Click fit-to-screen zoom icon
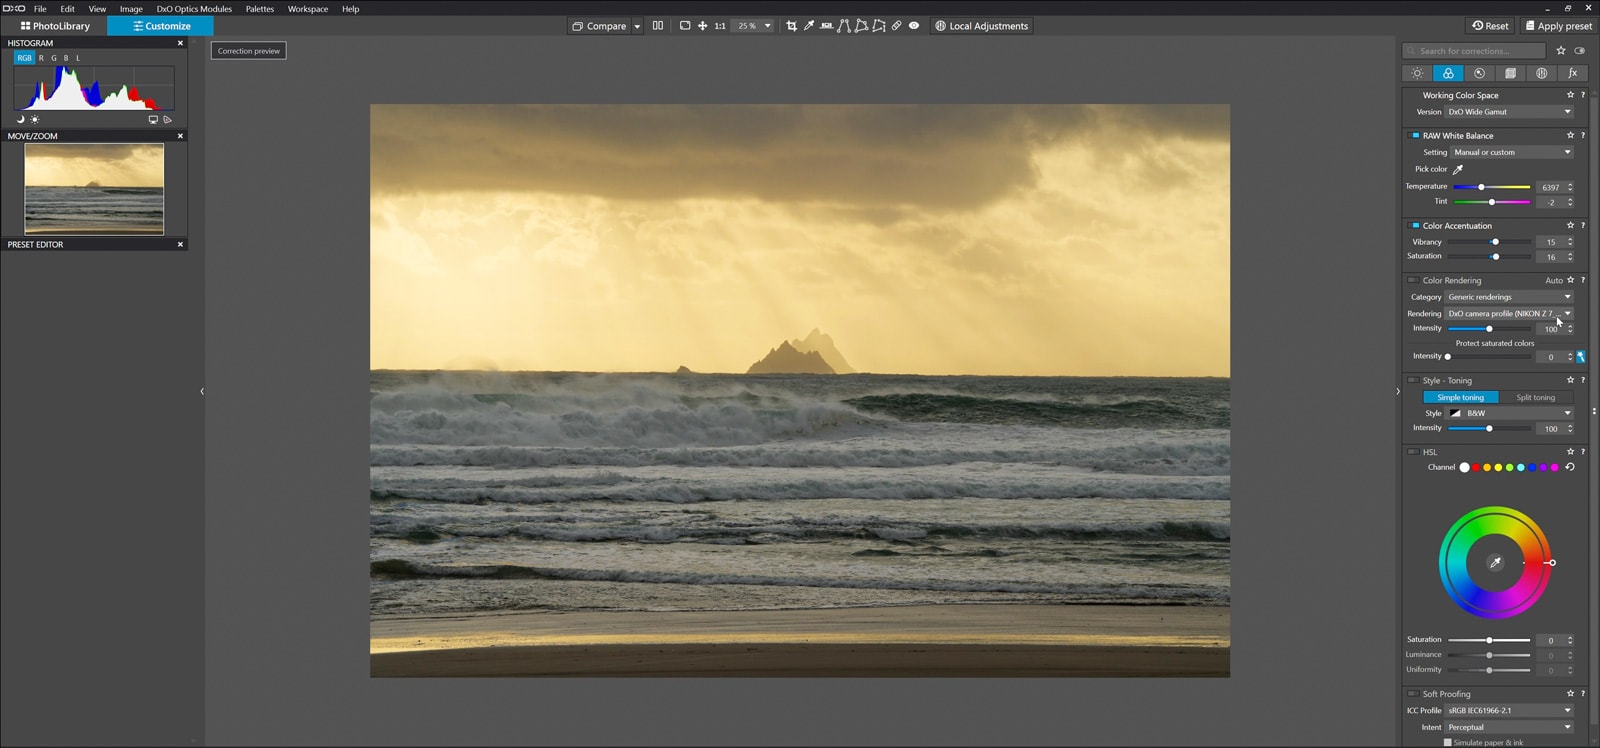Image resolution: width=1600 pixels, height=748 pixels. click(x=685, y=26)
